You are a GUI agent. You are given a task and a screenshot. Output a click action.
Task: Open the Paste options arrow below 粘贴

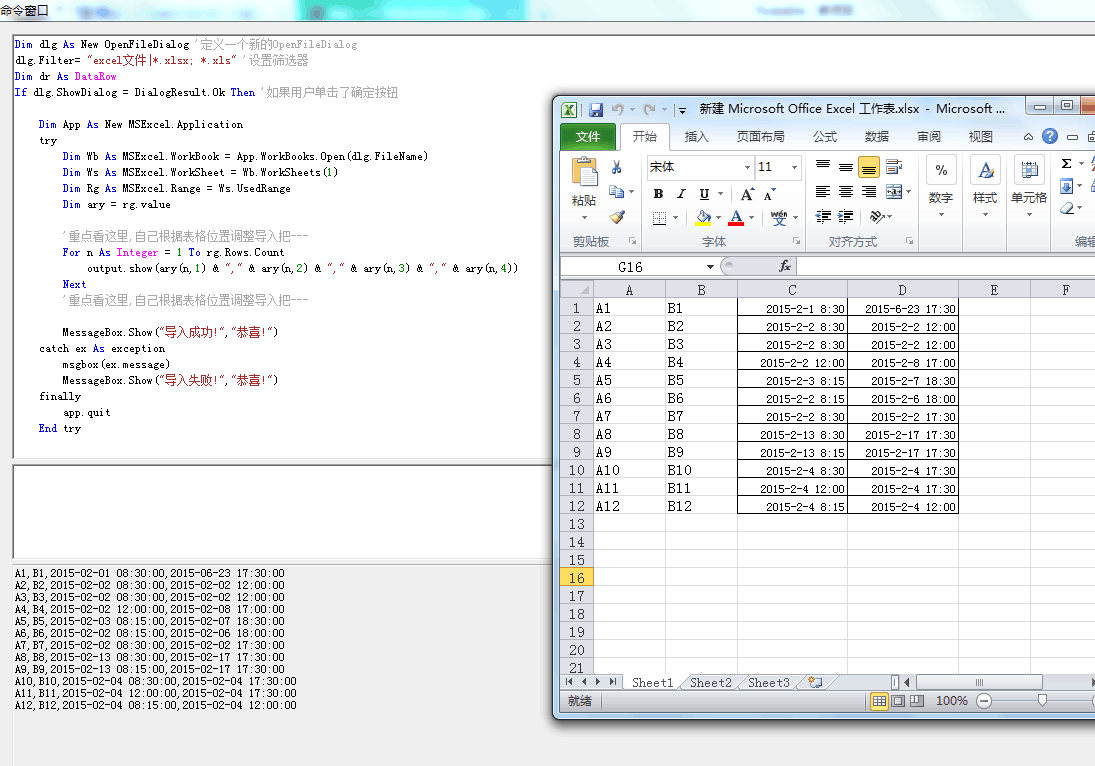pos(585,218)
